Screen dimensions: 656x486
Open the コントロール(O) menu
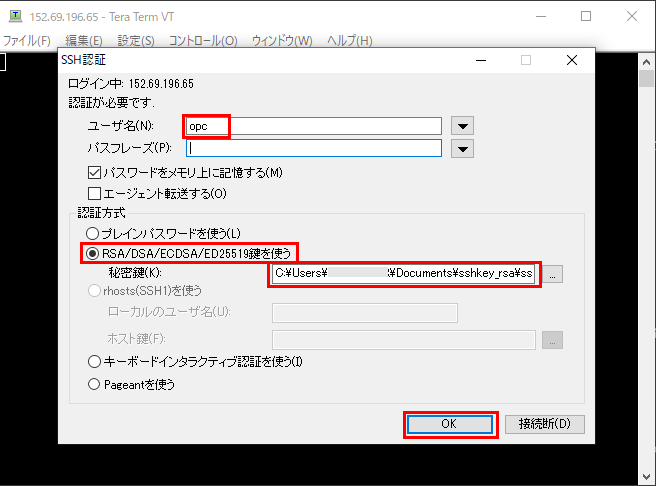pos(203,41)
